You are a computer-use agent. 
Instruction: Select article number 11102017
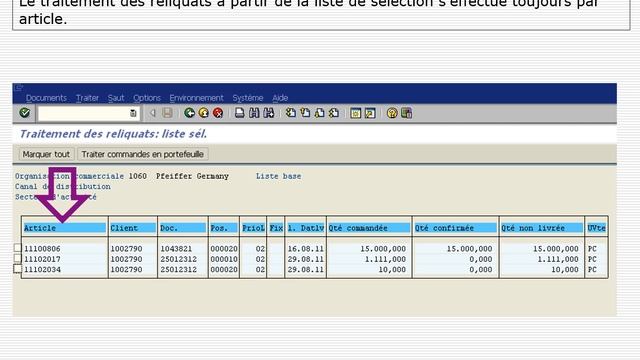coord(42,259)
